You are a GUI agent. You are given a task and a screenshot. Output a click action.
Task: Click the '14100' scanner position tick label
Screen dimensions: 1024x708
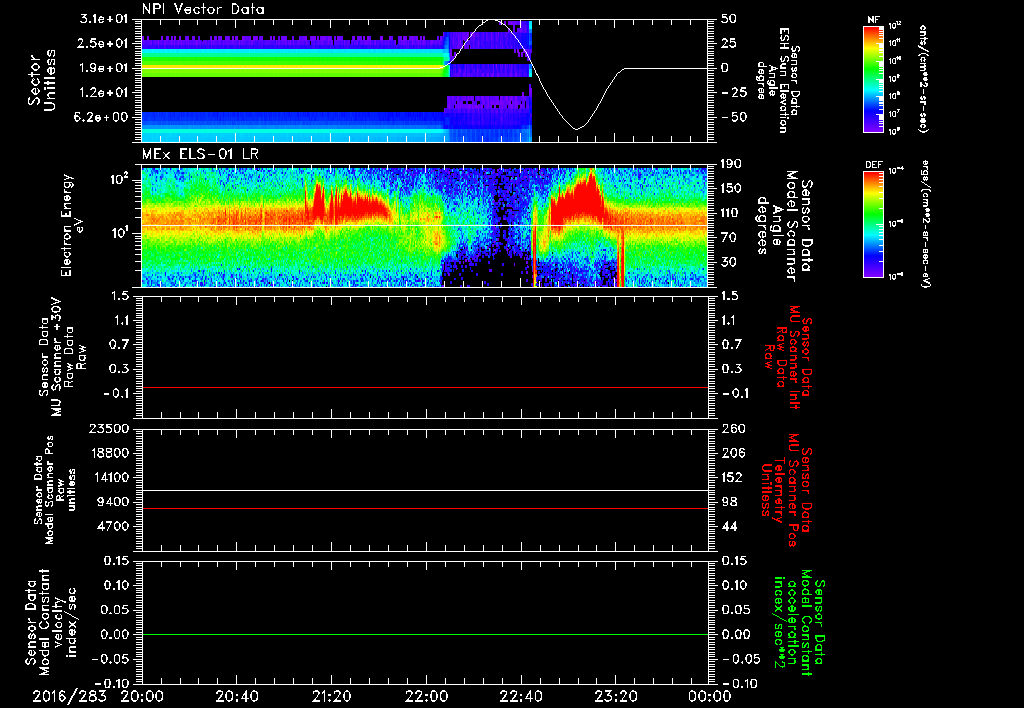[x=110, y=477]
